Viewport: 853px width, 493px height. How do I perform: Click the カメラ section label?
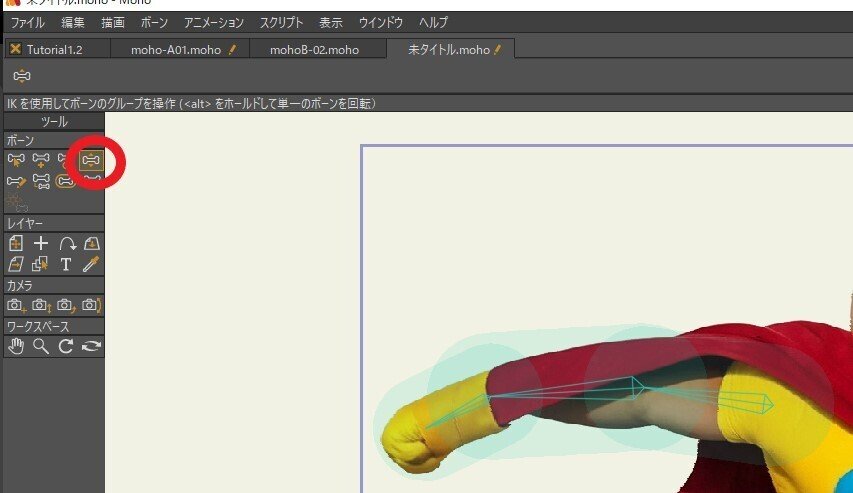19,285
